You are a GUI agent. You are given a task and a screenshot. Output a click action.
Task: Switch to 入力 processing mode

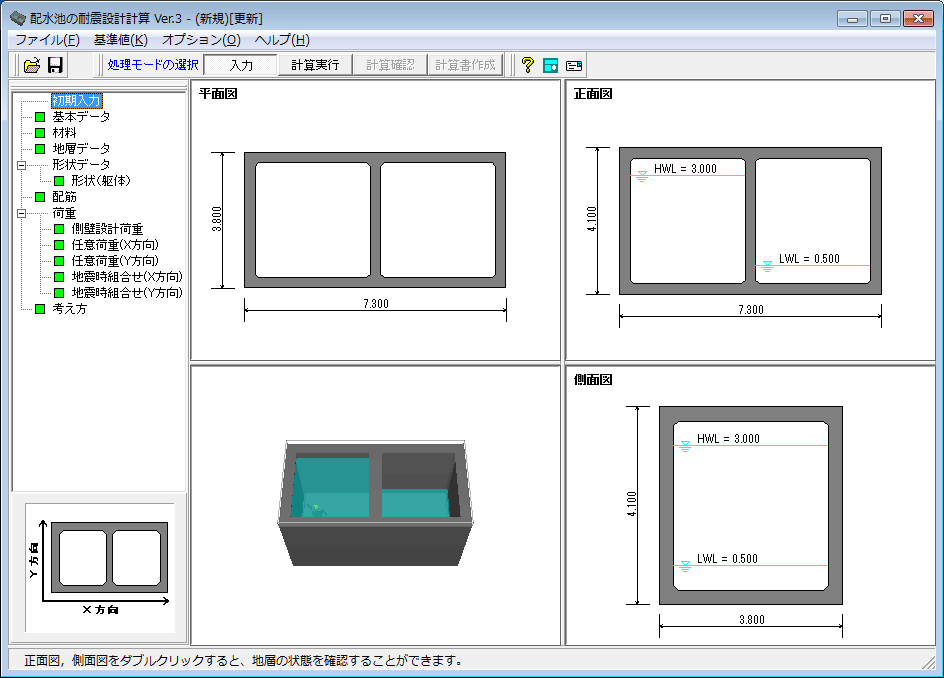click(241, 65)
